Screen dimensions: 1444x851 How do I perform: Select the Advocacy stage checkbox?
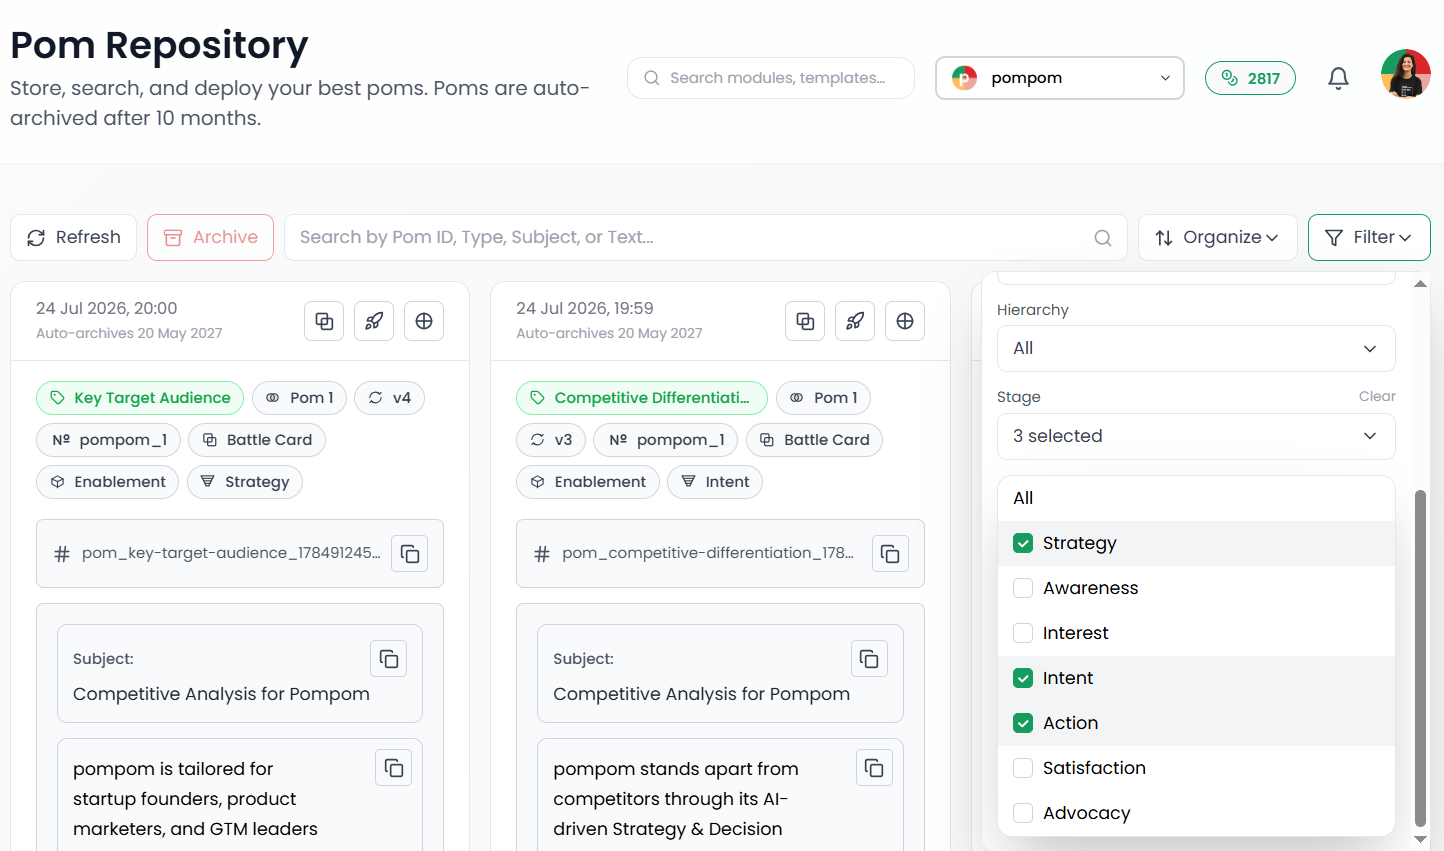pyautogui.click(x=1023, y=813)
